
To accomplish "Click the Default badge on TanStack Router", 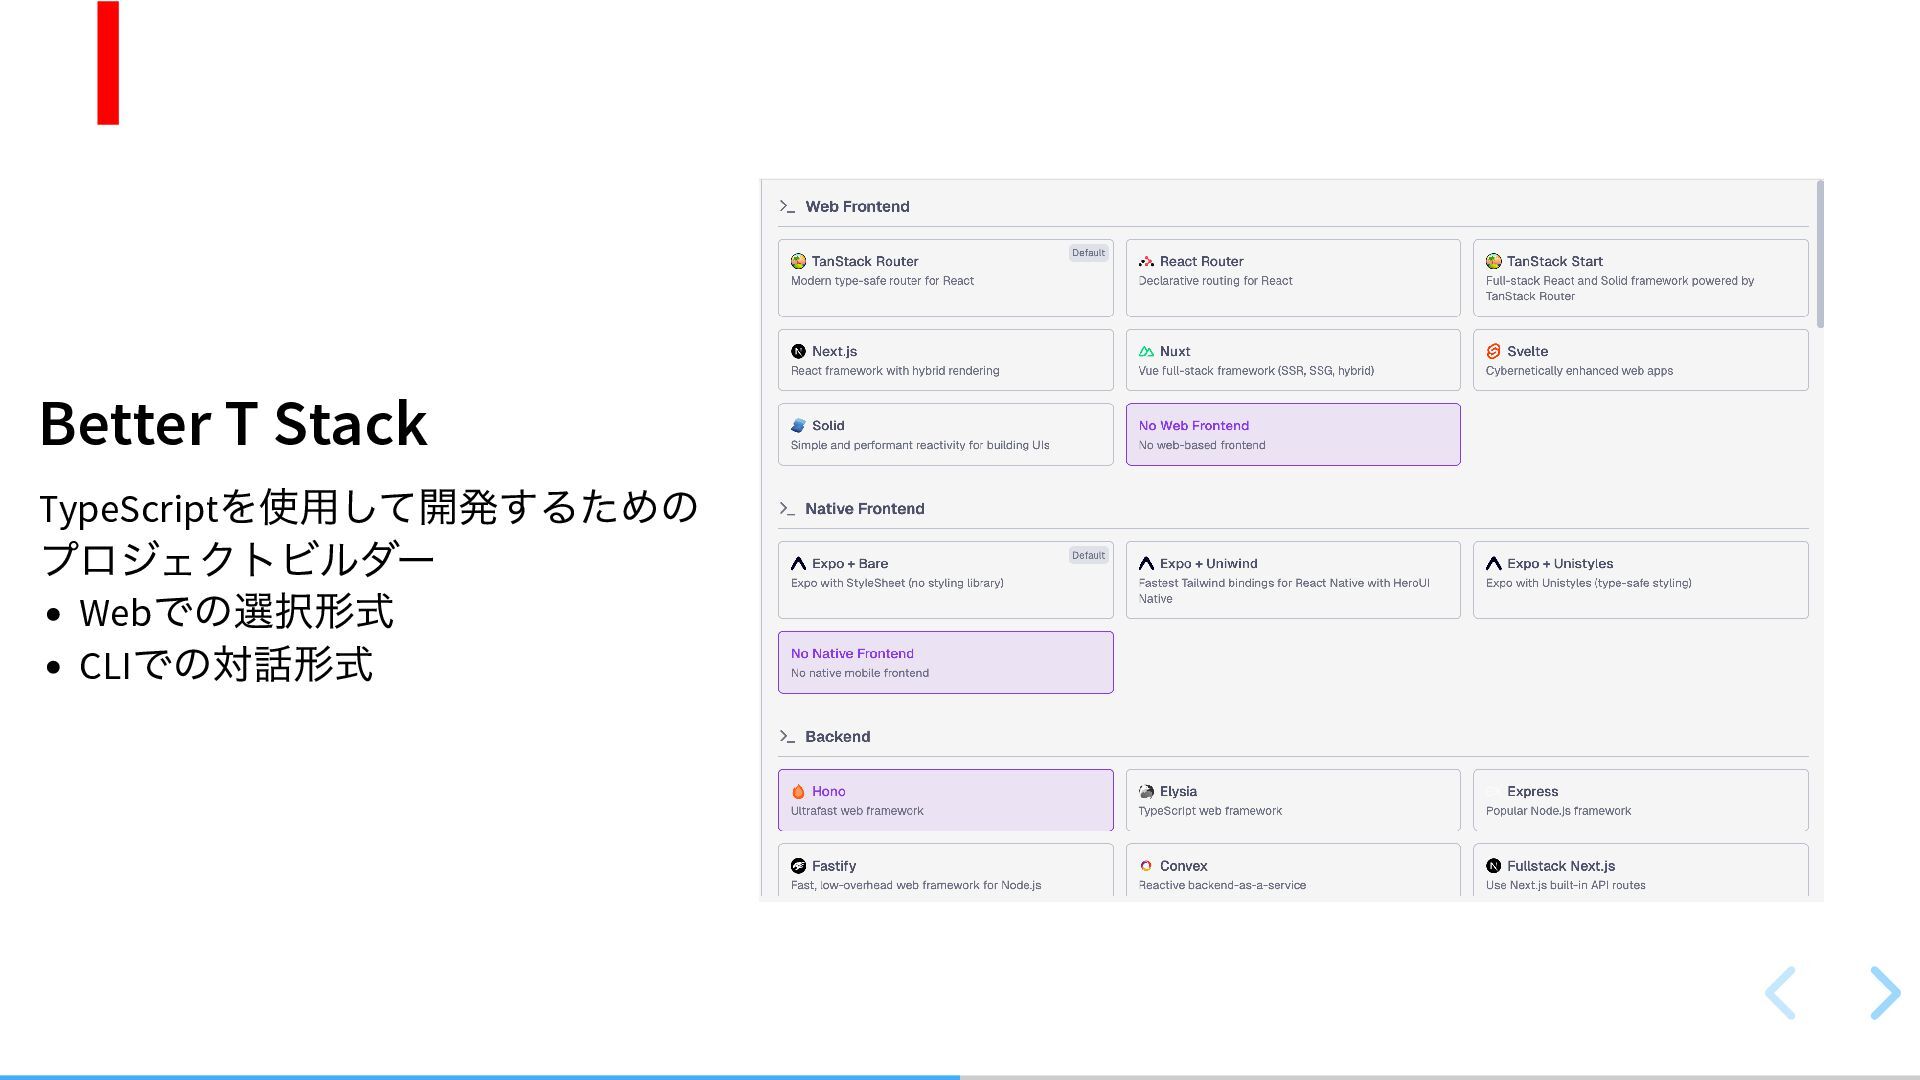I will click(1088, 253).
